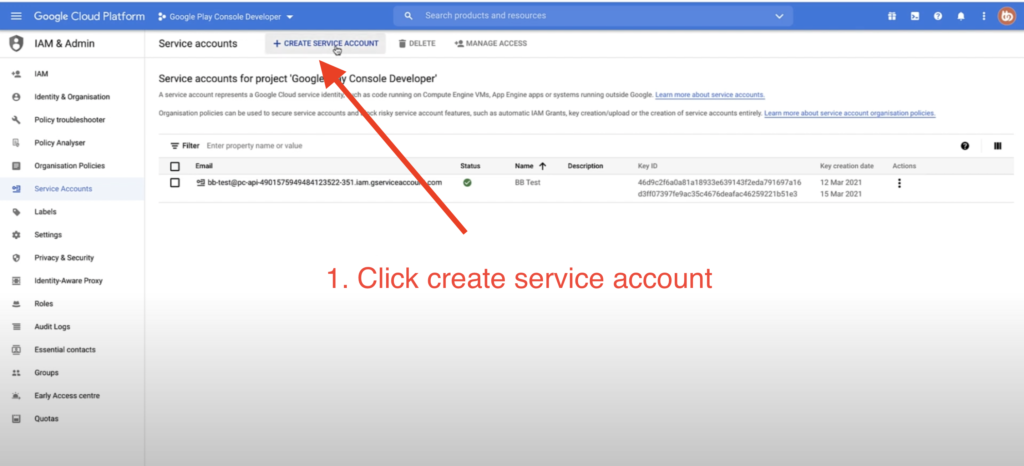The width and height of the screenshot is (1024, 466).
Task: Click the filter help icon in table
Action: tap(965, 146)
